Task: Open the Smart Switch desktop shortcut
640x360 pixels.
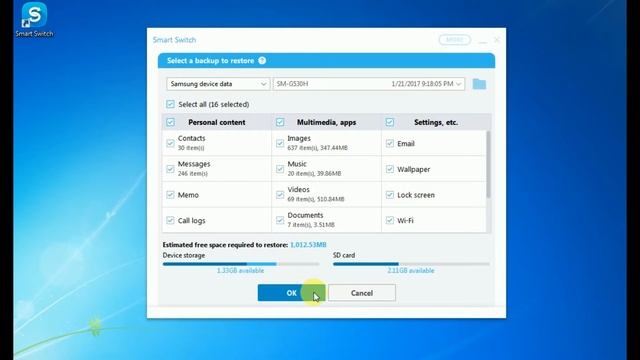Action: coord(34,20)
